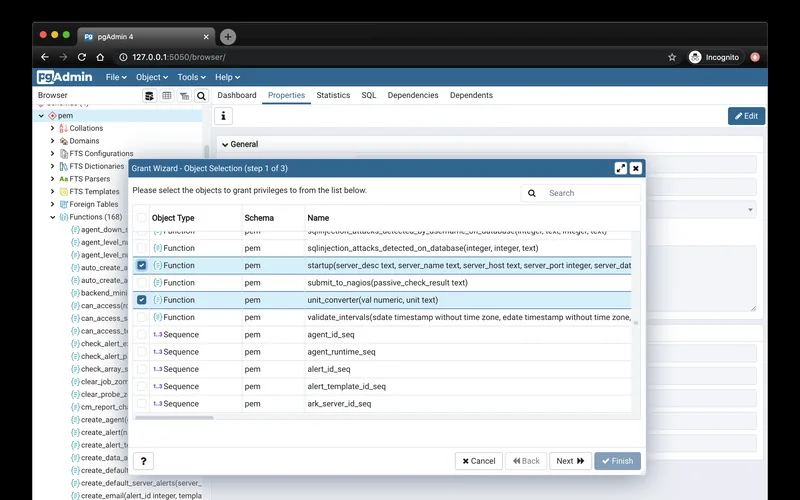Go to browser home page
This screenshot has width=800, height=500.
tap(101, 57)
